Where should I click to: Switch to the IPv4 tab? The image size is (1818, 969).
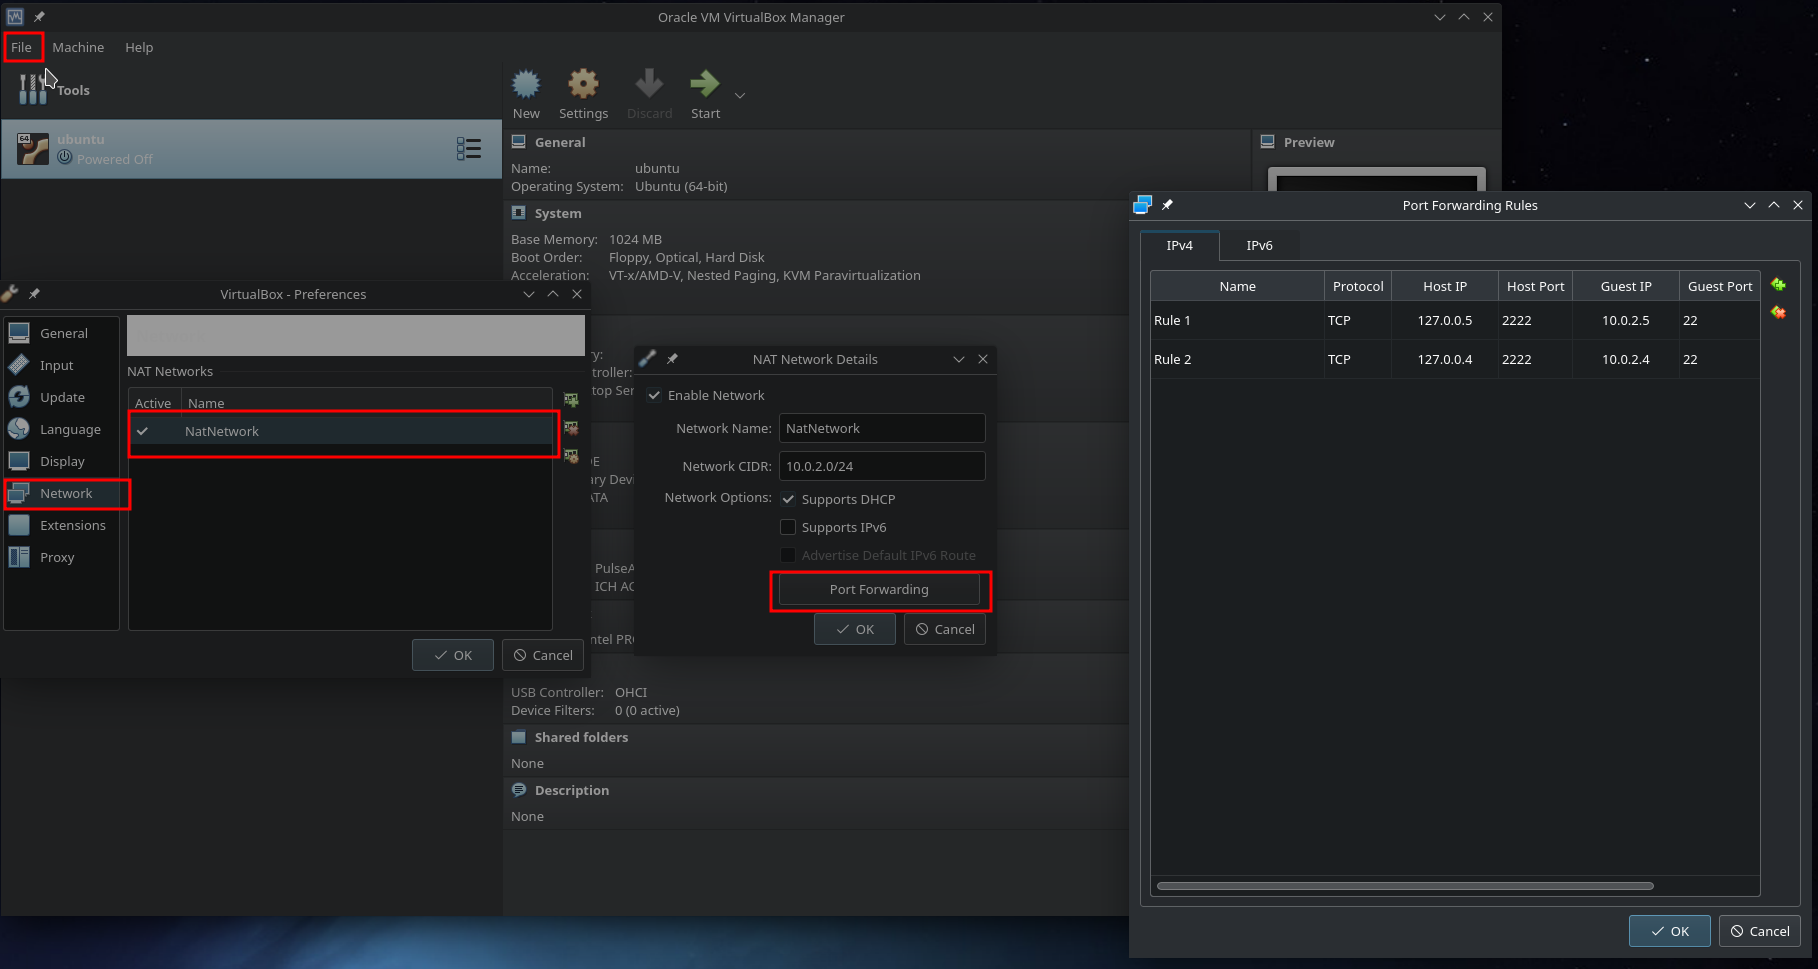coord(1179,245)
